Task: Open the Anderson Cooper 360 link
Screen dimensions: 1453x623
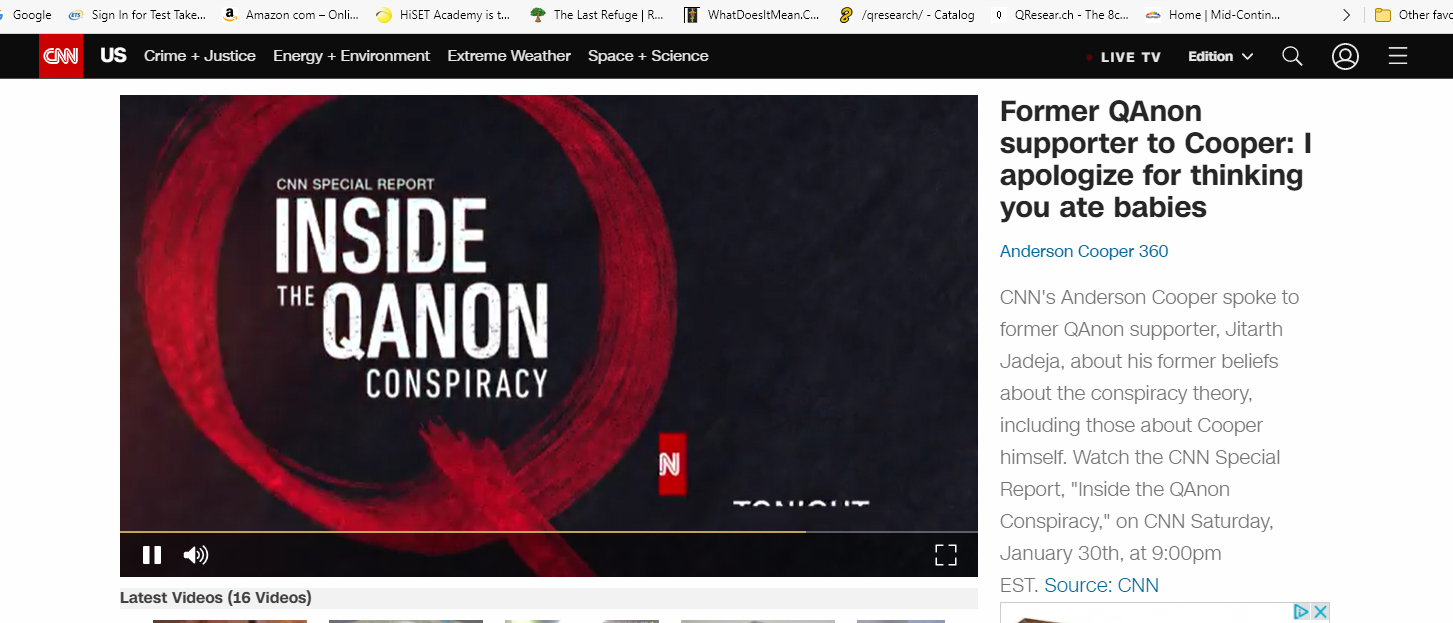Action: click(x=1084, y=251)
